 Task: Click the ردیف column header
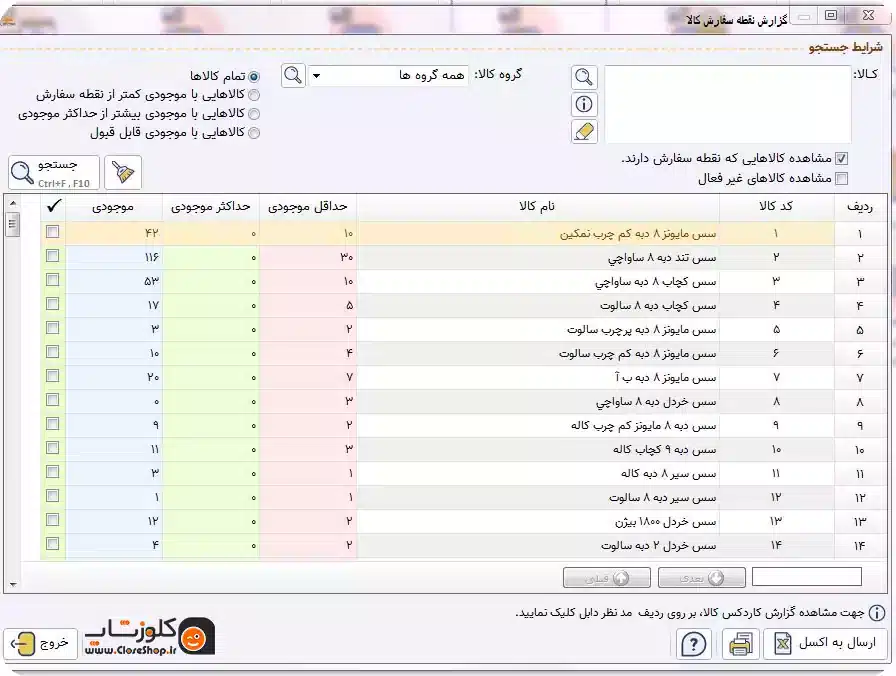[860, 206]
